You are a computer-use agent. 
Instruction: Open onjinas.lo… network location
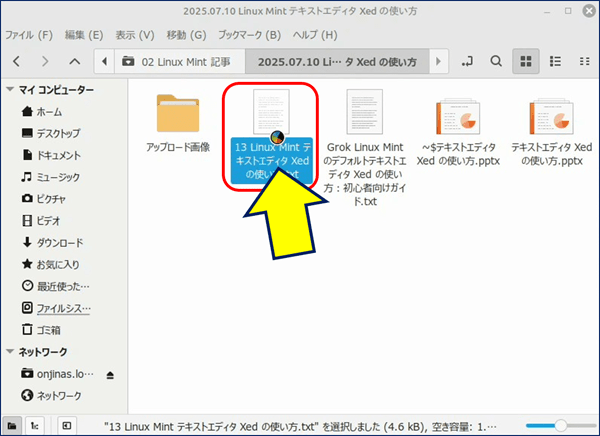[57, 374]
